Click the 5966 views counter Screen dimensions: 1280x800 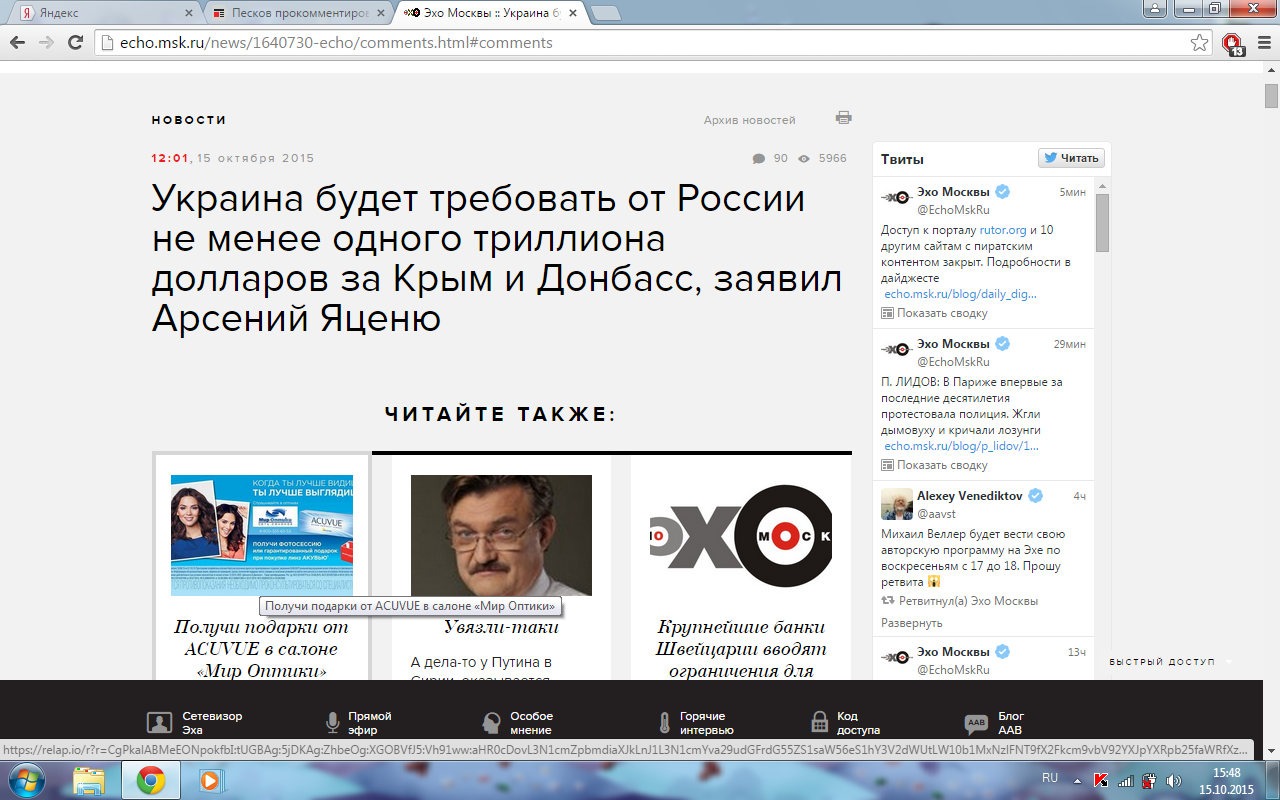824,158
